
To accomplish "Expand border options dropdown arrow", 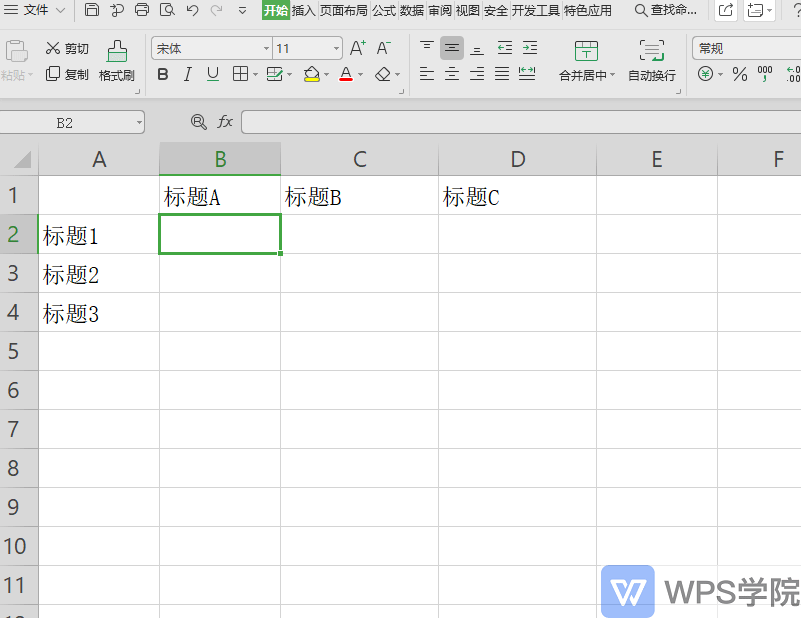I will (255, 75).
